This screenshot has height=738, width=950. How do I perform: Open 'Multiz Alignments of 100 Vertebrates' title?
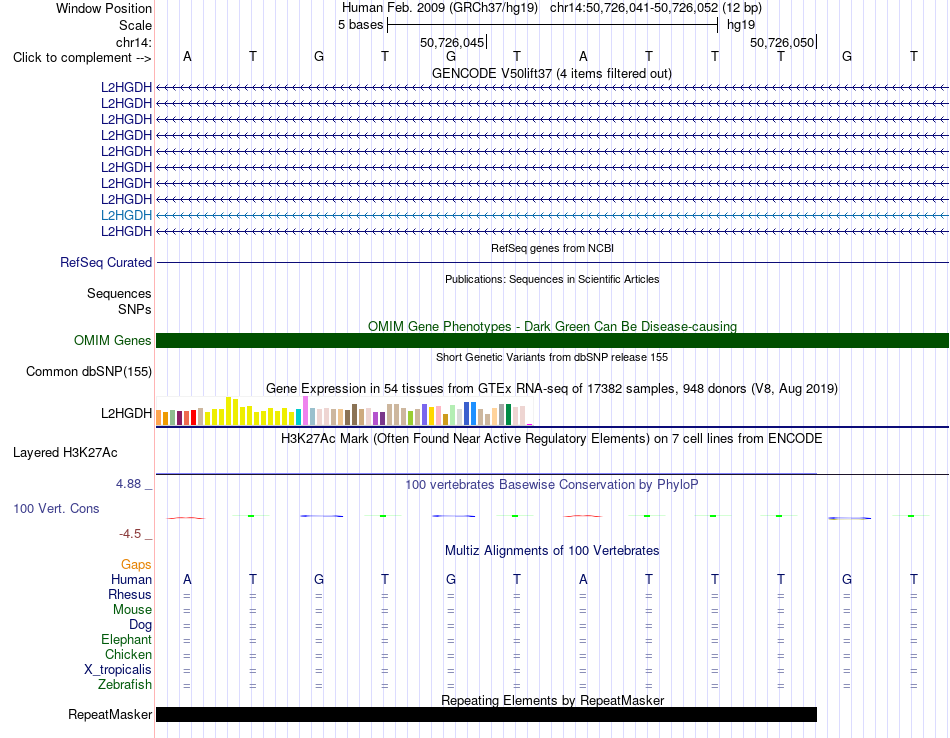click(552, 550)
